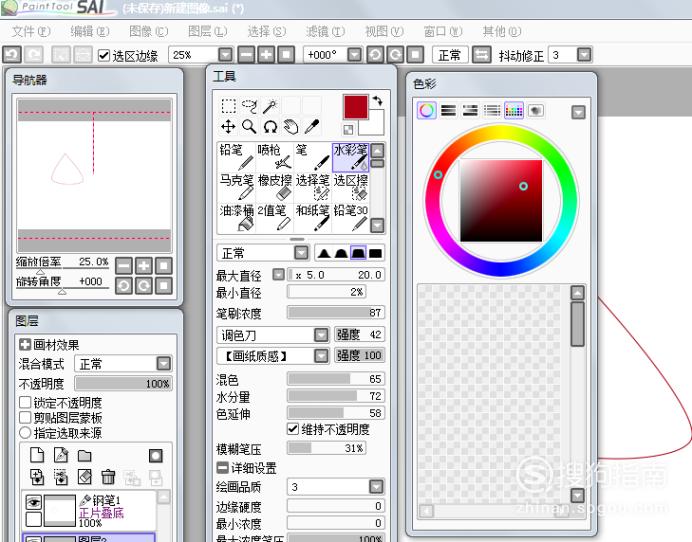Select the magic wand tool
The image size is (692, 542).
click(x=270, y=106)
